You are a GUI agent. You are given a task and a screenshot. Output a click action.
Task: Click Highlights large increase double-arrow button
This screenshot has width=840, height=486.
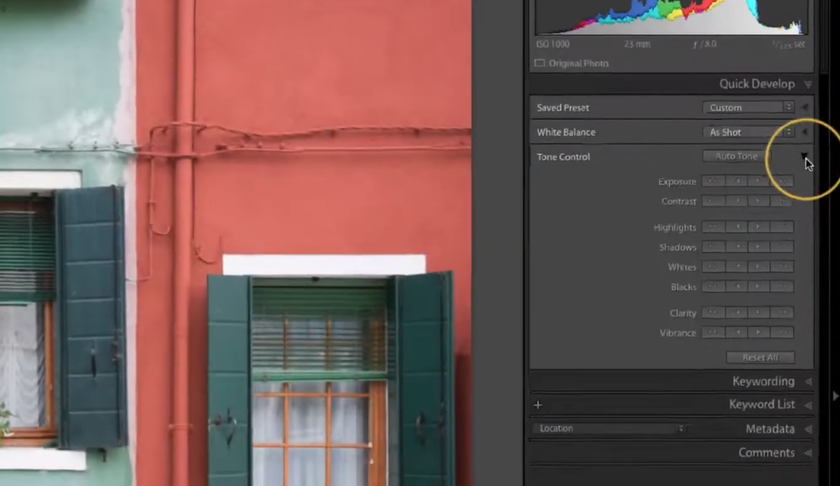(x=782, y=227)
